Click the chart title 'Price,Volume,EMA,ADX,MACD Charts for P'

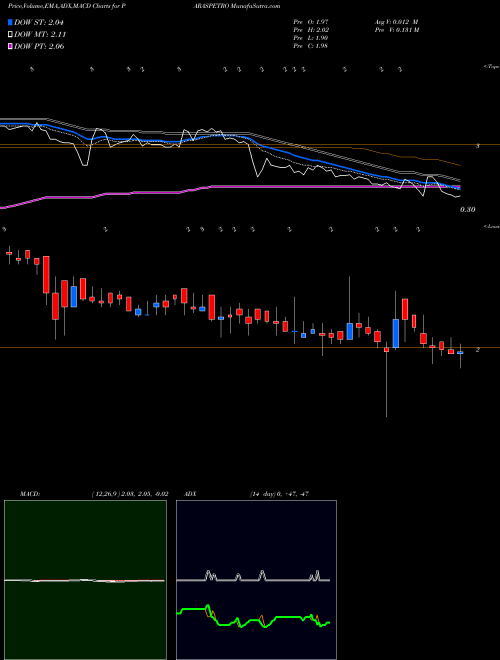click(67, 6)
